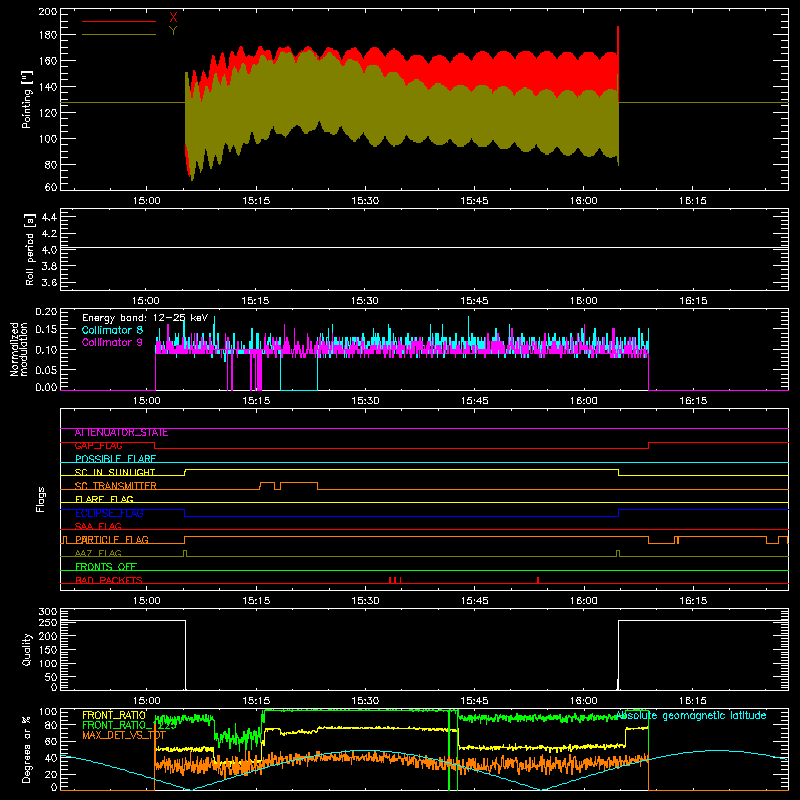Click the 200 tick on the Pointing axis
Viewport: 800px width, 800px height.
[x=48, y=12]
